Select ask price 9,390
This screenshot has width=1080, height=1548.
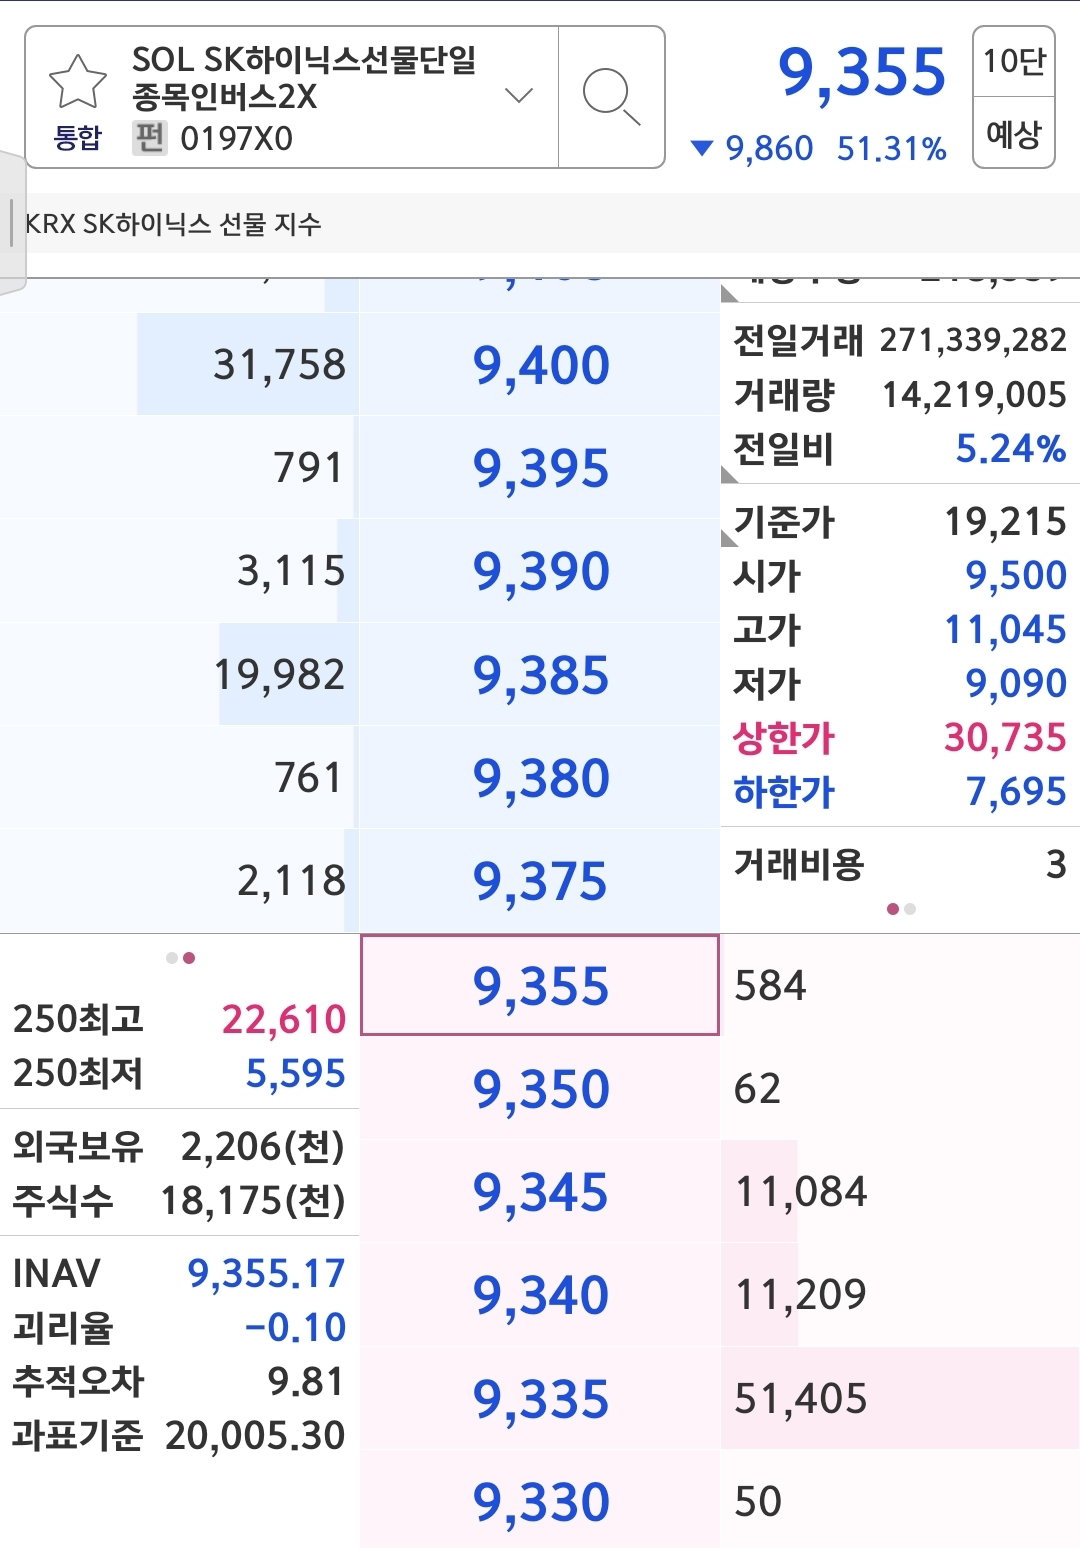tap(540, 571)
